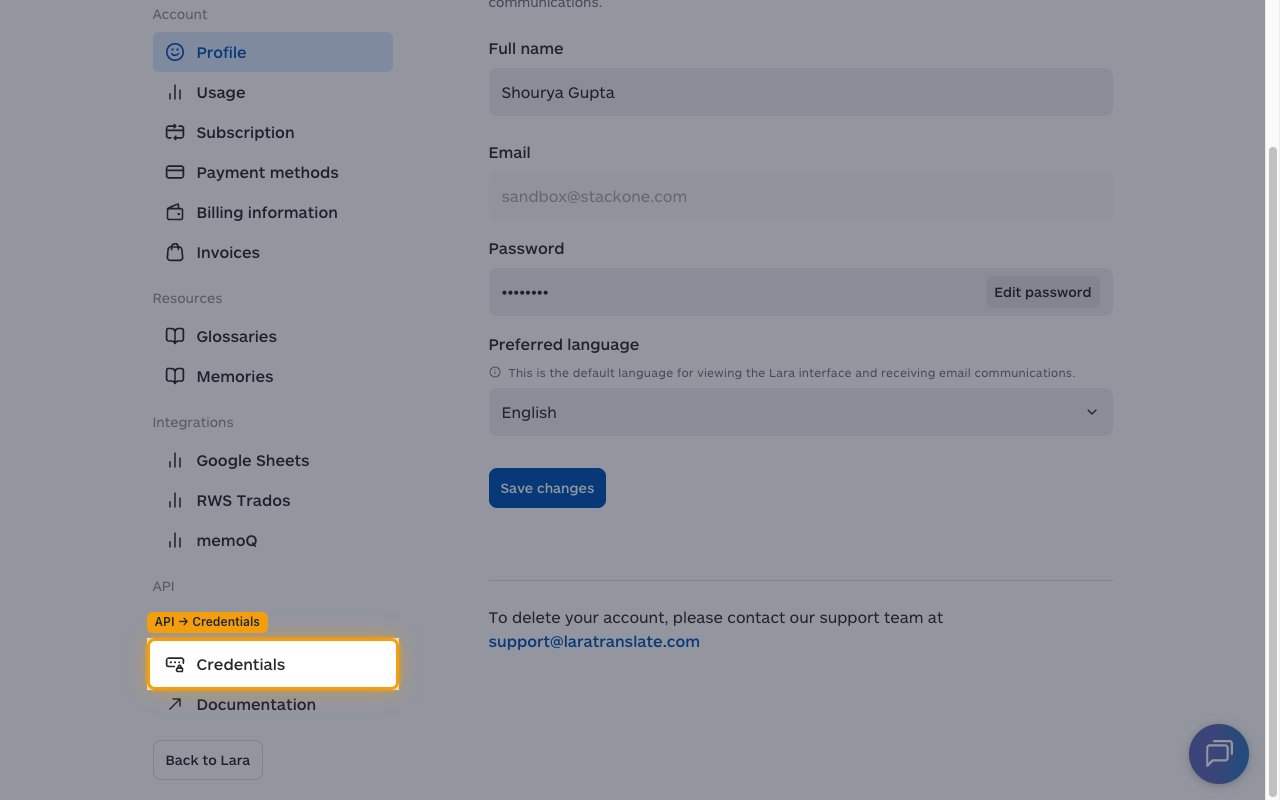Click Back to Lara button
1280x800 pixels.
(208, 760)
